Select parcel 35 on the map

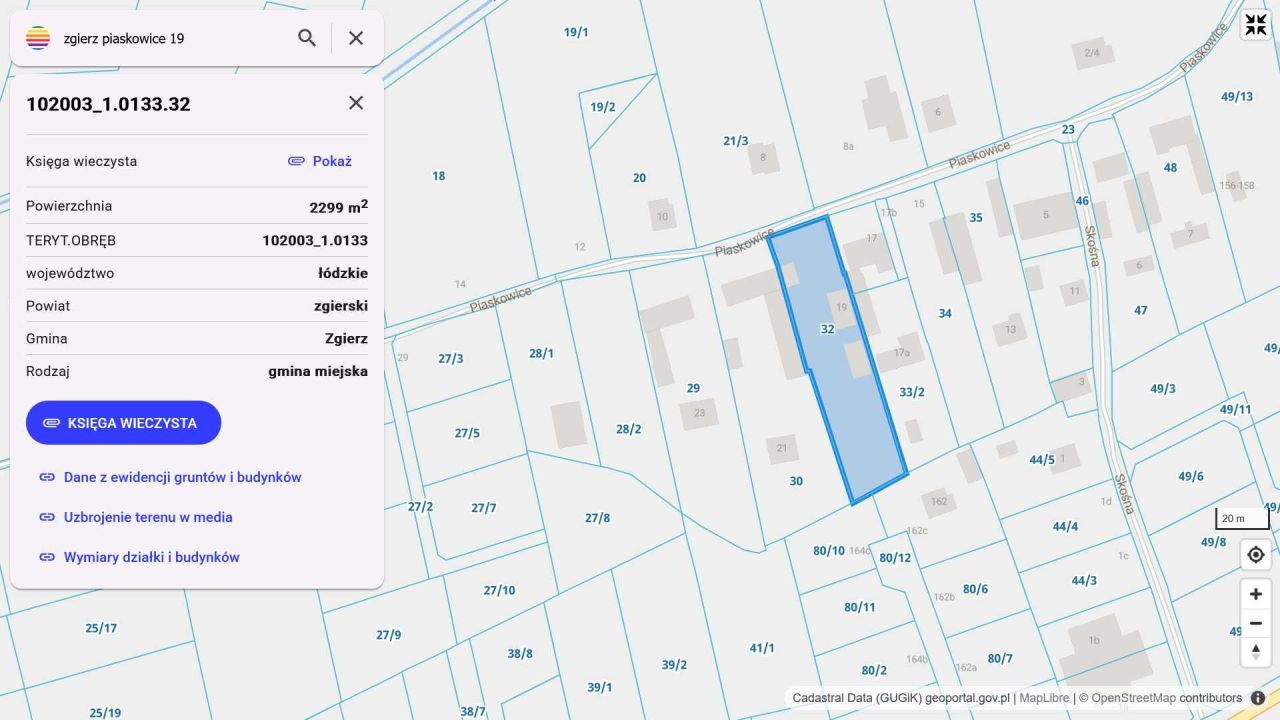pos(976,217)
